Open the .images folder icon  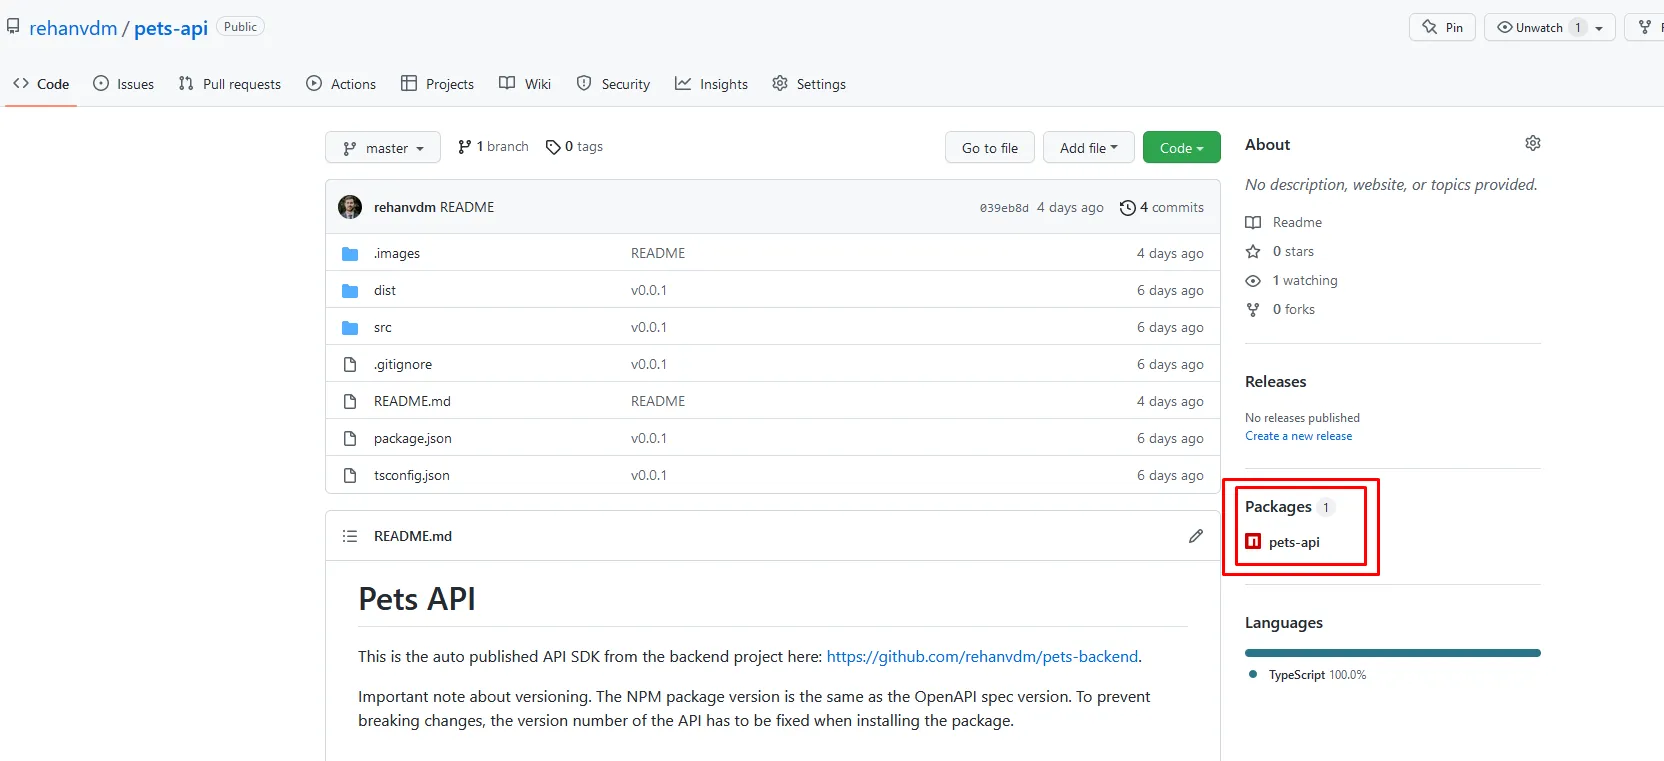click(x=350, y=254)
